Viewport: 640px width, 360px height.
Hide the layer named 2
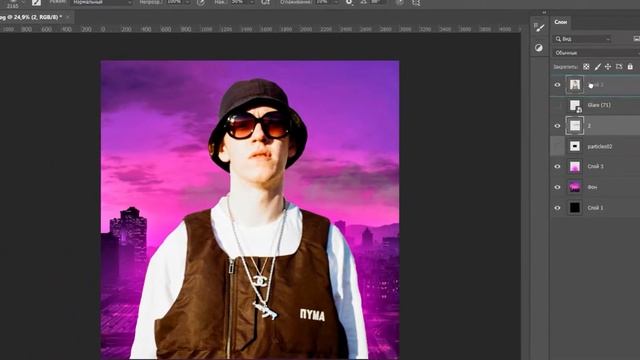click(x=558, y=126)
